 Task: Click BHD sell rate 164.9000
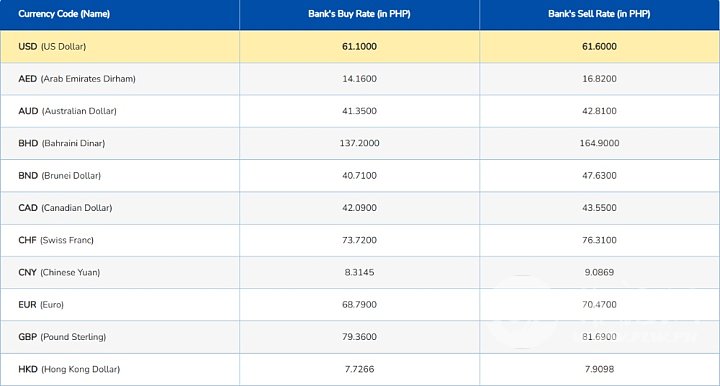(599, 143)
